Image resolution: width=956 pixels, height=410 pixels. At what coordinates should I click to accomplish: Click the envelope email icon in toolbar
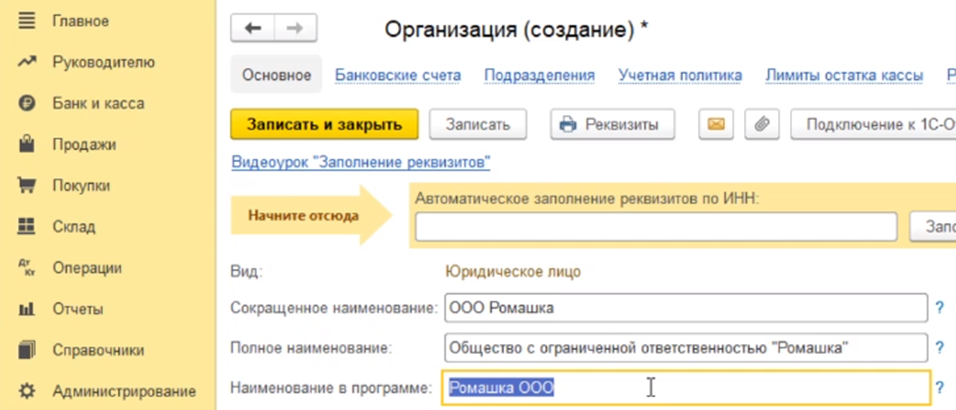[x=715, y=125]
